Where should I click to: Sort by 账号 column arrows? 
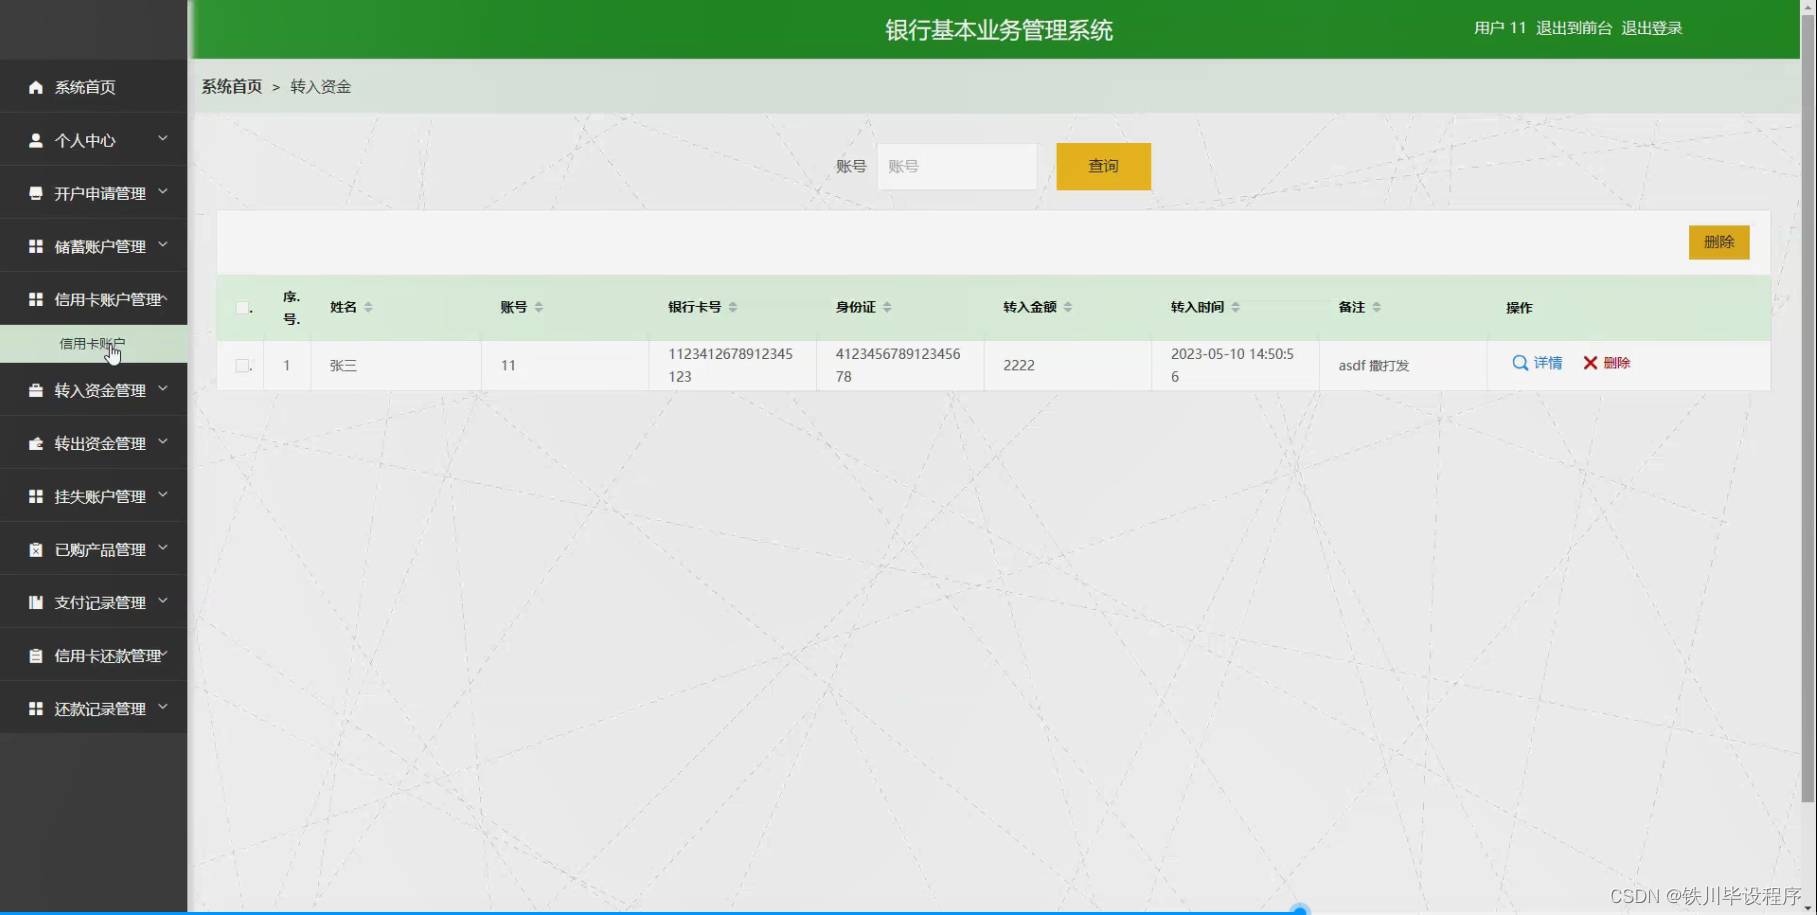pos(538,307)
